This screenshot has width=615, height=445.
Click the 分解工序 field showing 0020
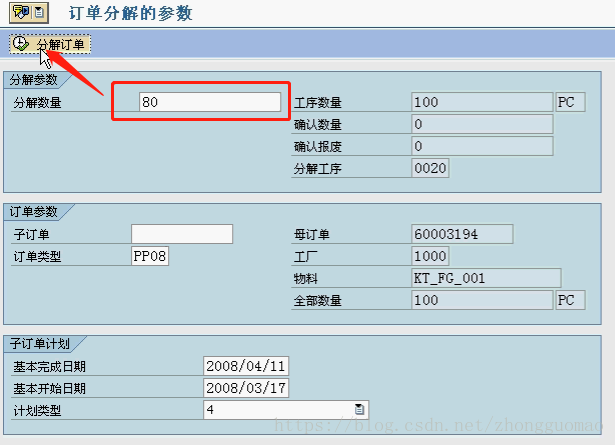430,168
